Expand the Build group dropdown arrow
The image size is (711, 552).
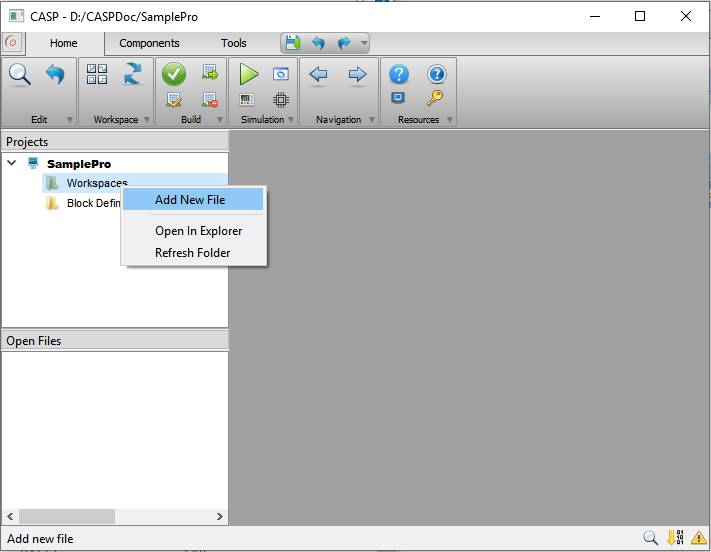221,120
